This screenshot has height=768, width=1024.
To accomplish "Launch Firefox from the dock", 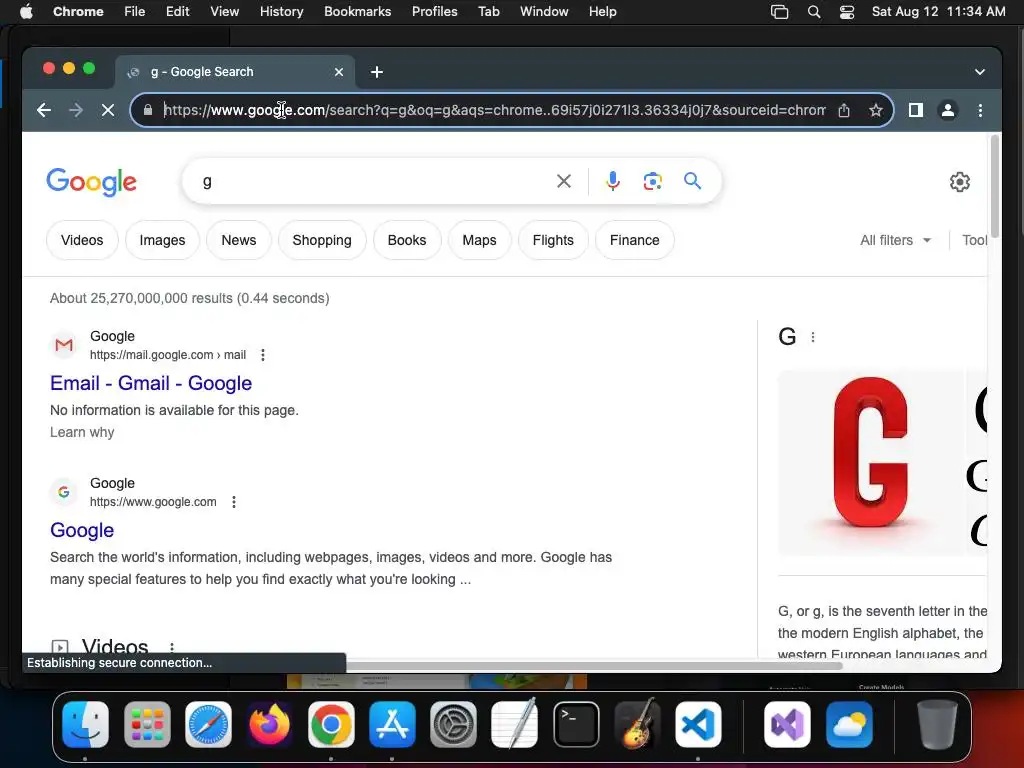I will (270, 724).
